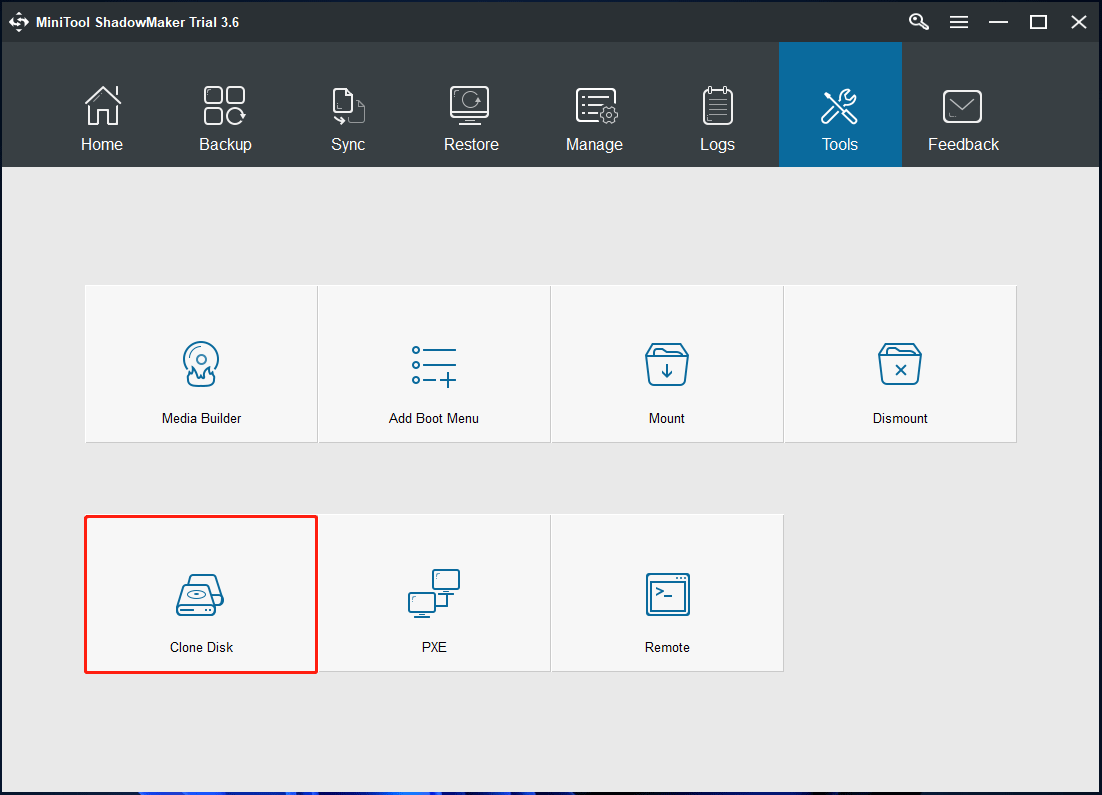1102x795 pixels.
Task: Close the ShadowMaker window
Action: point(1079,22)
